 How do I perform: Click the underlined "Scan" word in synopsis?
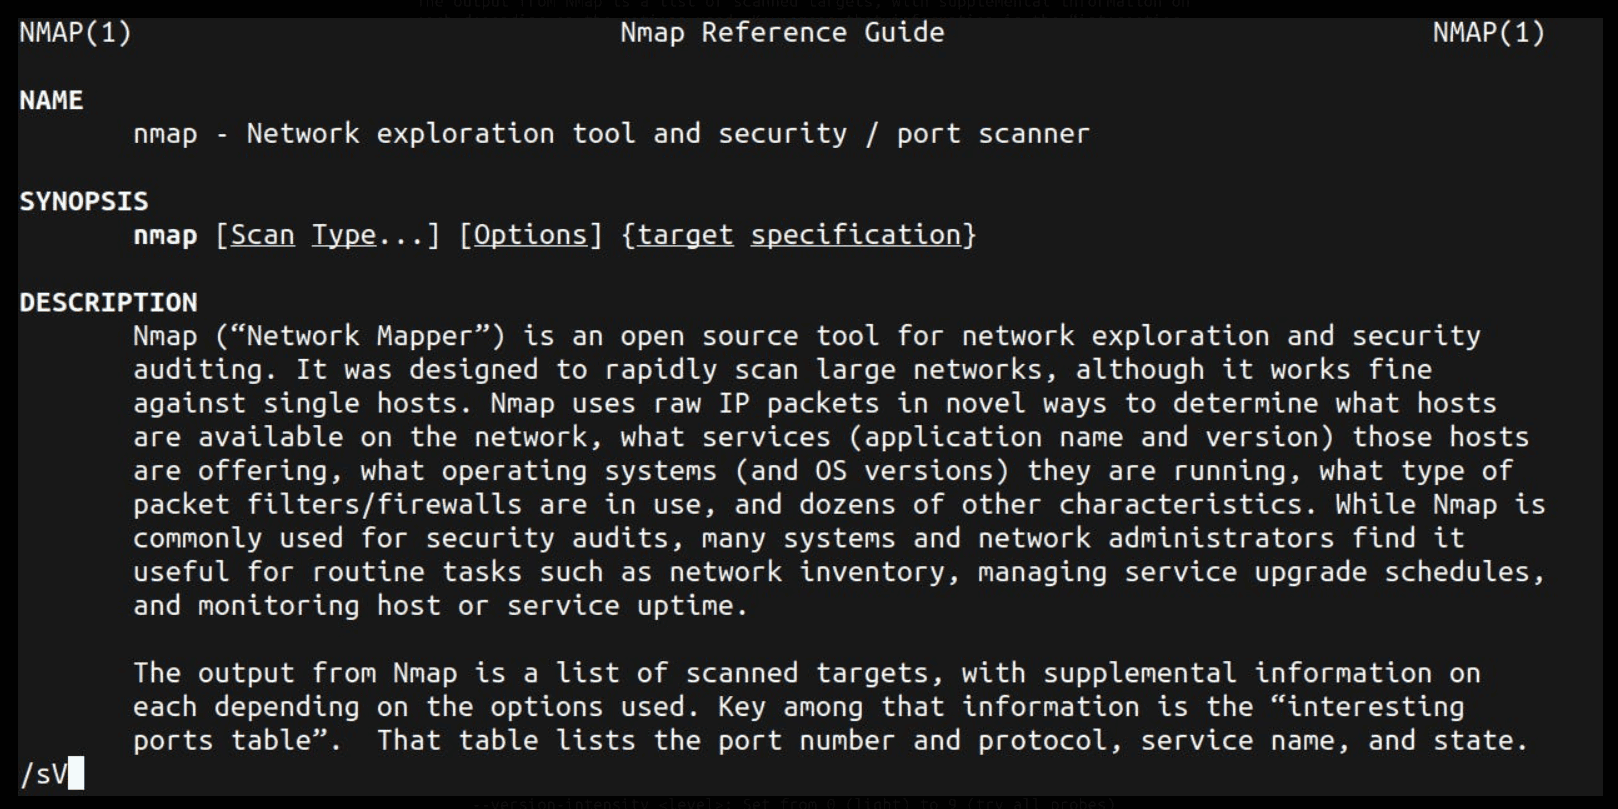[x=262, y=235]
